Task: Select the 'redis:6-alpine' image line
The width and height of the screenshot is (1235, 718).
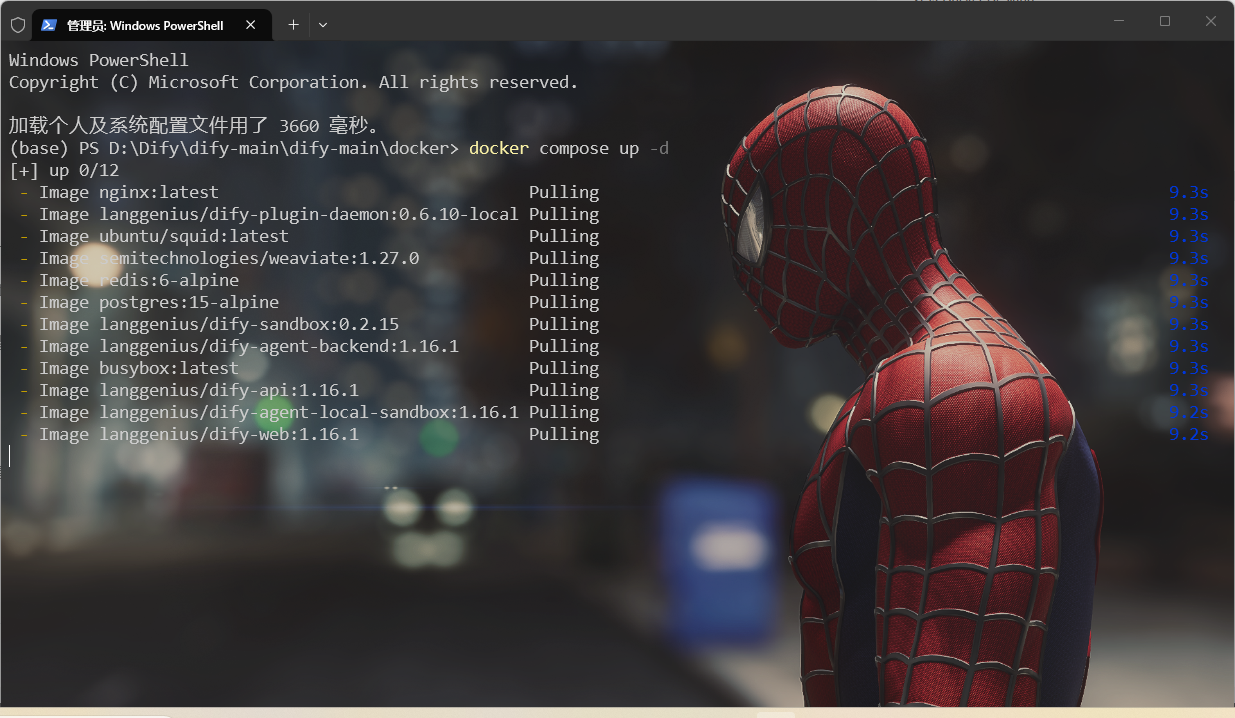Action: 614,280
